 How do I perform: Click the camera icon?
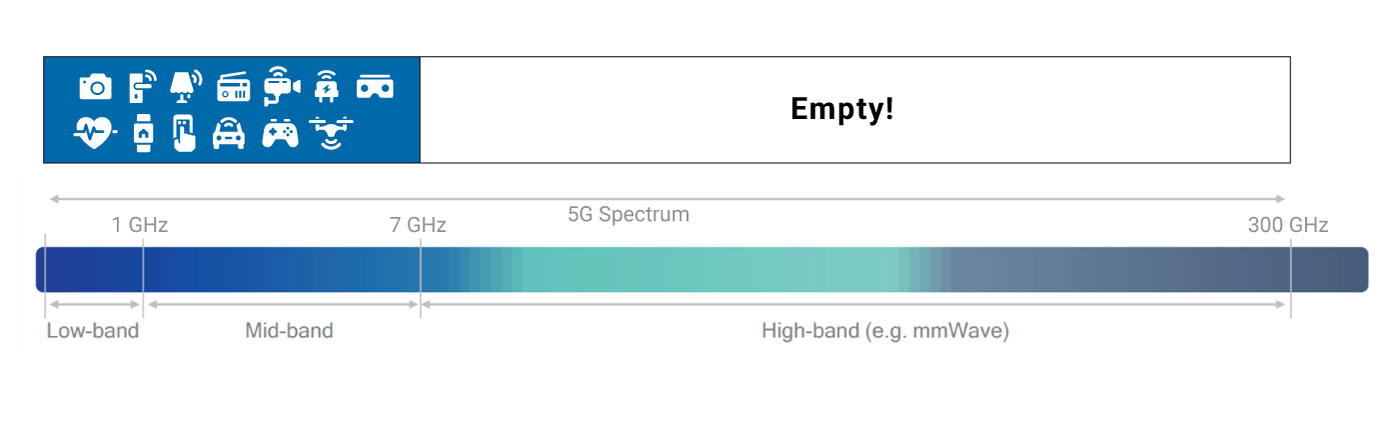[95, 87]
